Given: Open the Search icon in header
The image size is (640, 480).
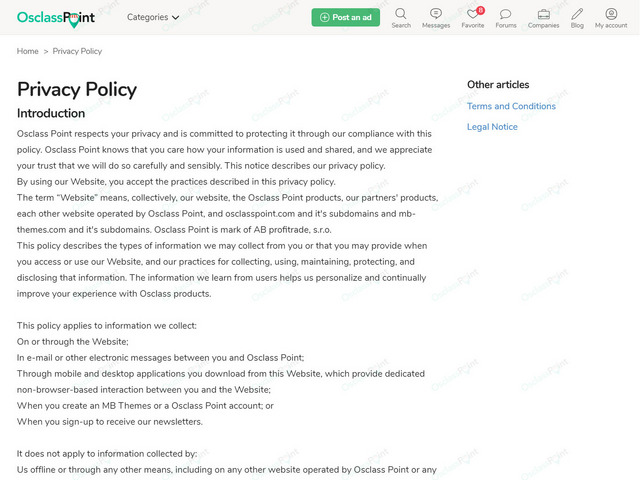Looking at the screenshot, I should [x=401, y=18].
